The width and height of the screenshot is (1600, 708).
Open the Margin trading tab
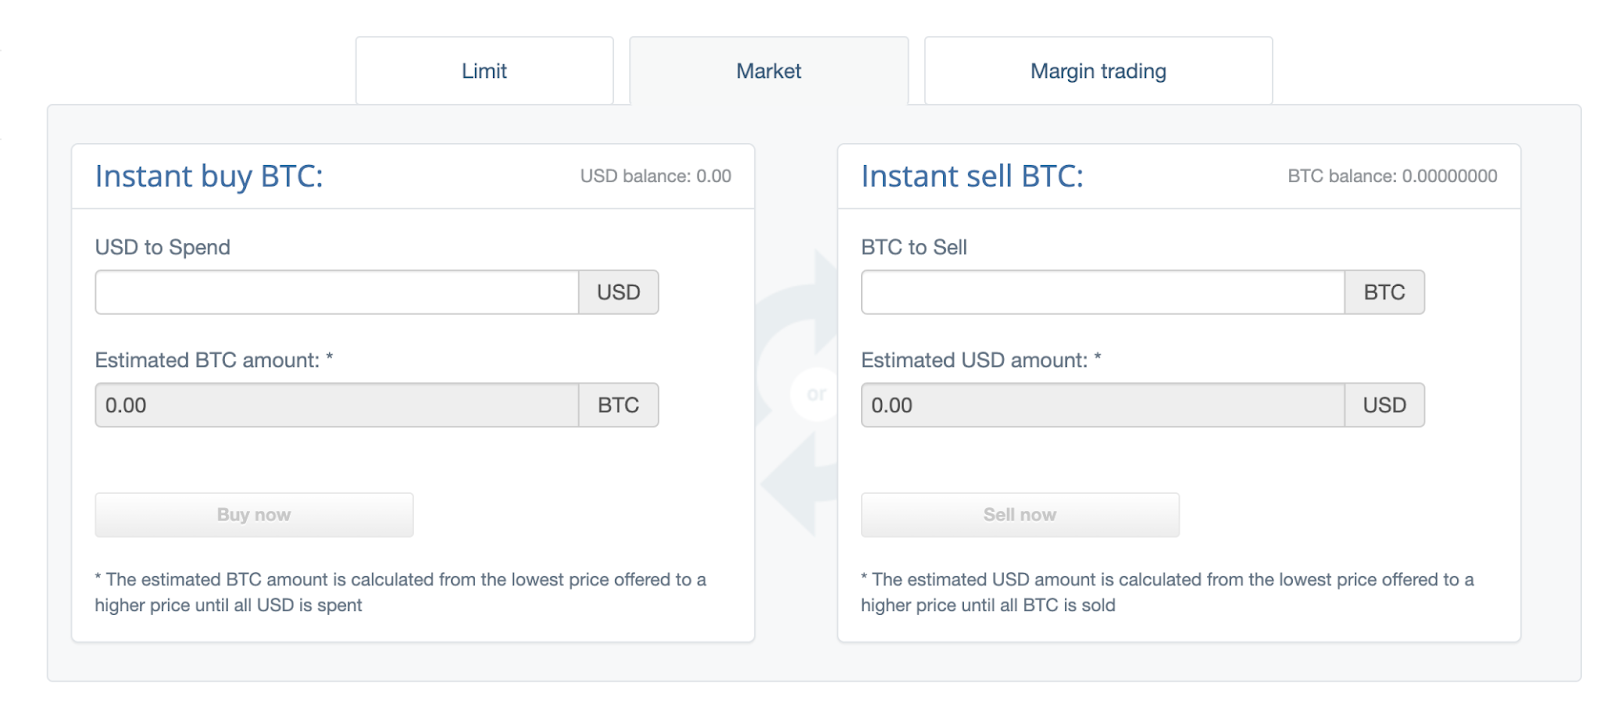1098,71
